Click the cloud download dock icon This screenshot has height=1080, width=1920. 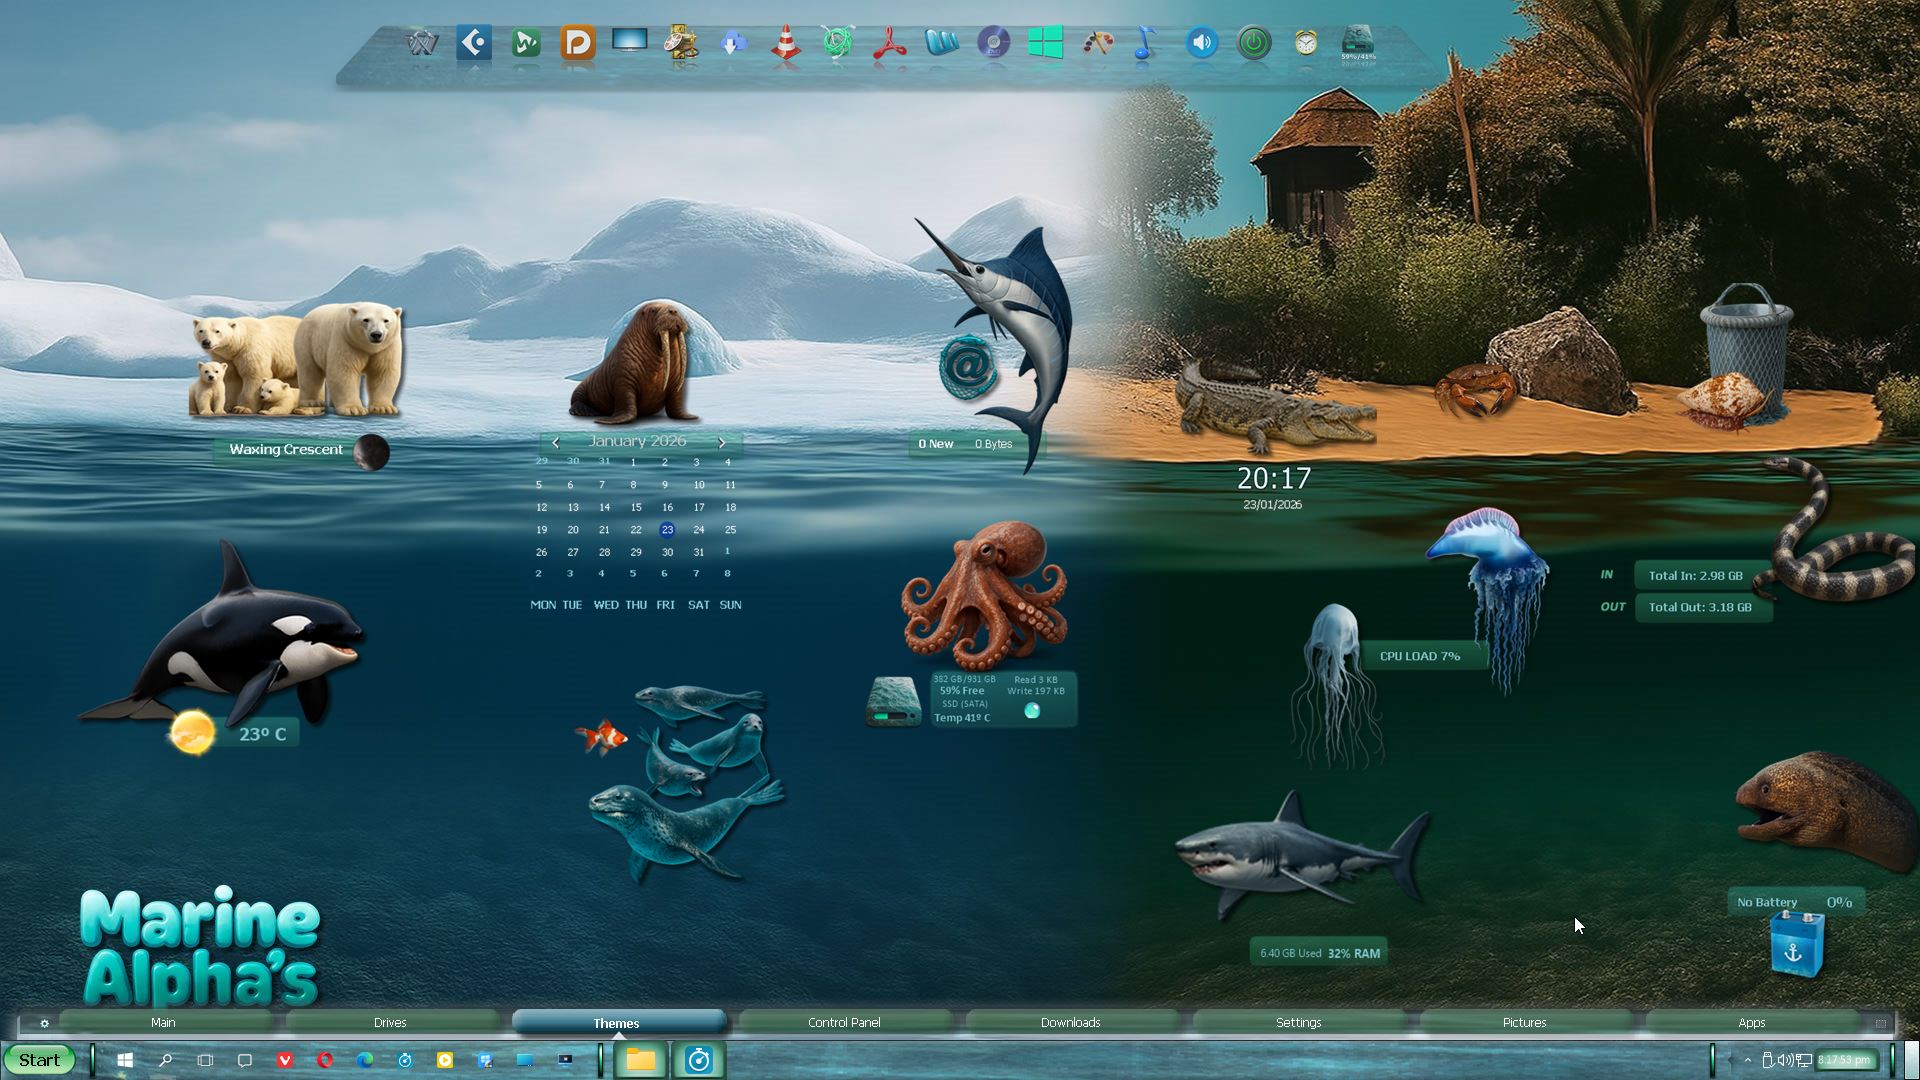733,44
